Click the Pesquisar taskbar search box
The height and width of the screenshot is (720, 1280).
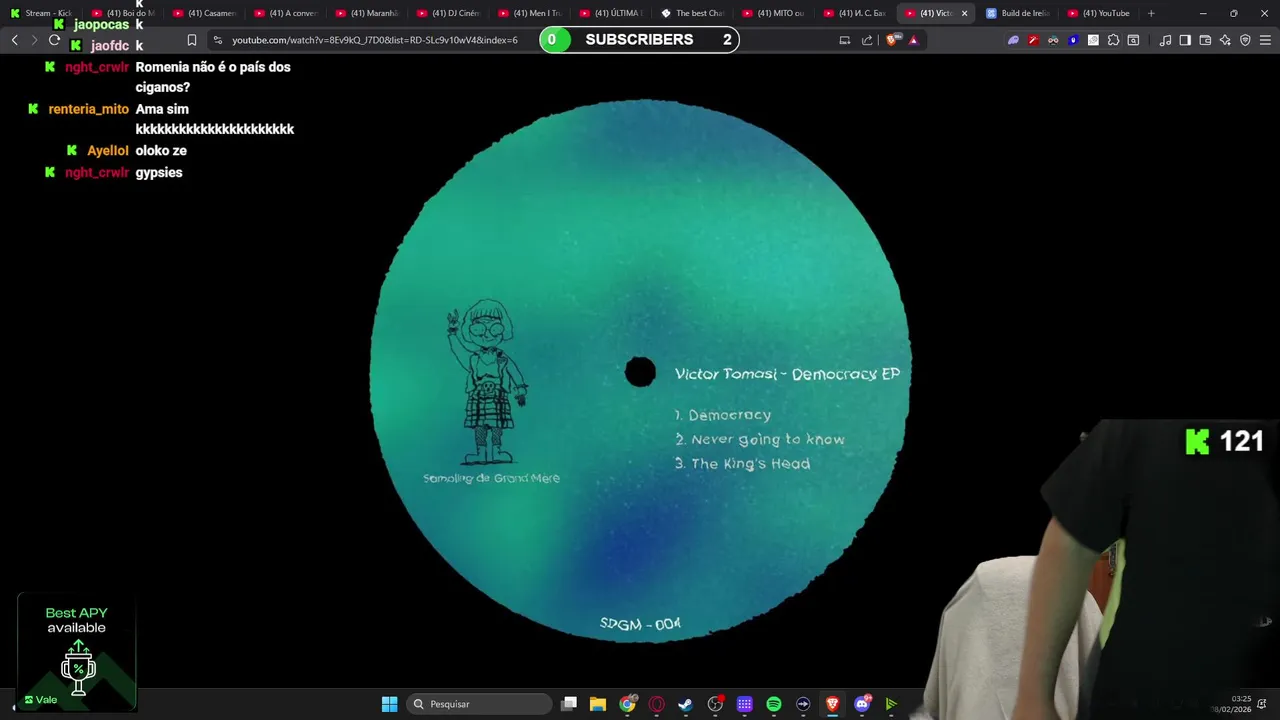point(479,704)
